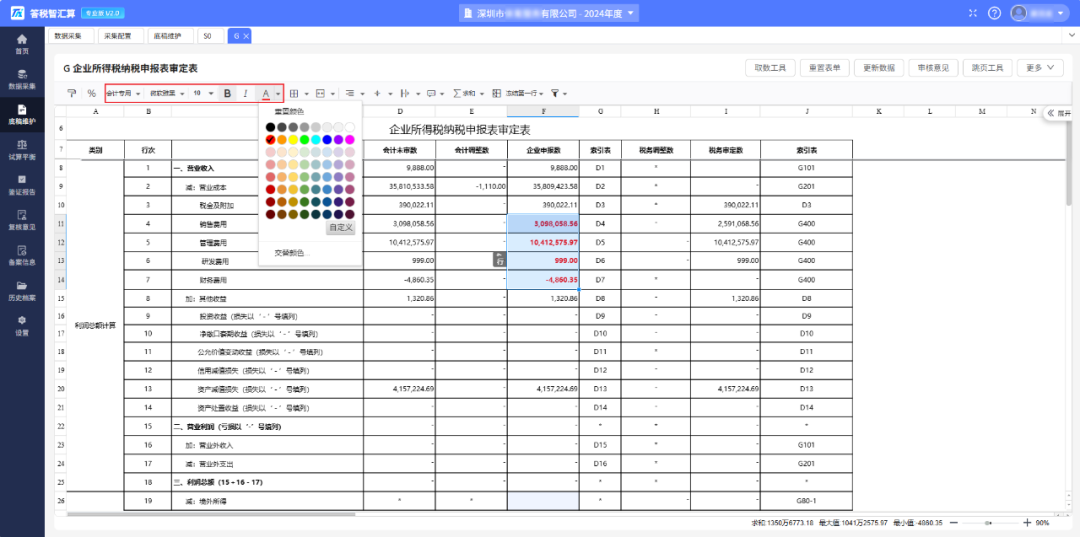Screen dimensions: 1080x537
Task: Open 设置 settings in the left sidebar
Action: tap(22, 326)
